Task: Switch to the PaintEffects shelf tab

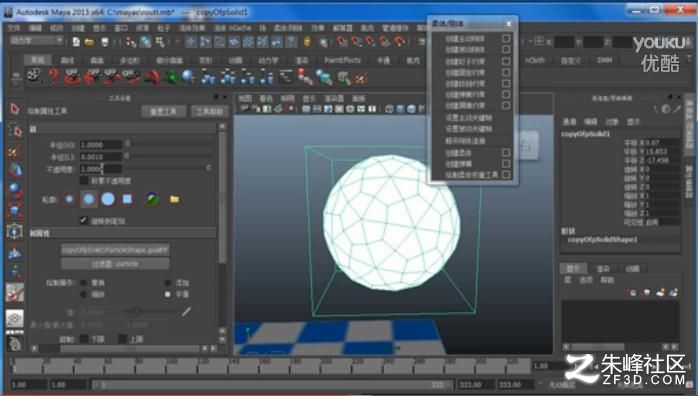Action: point(342,60)
